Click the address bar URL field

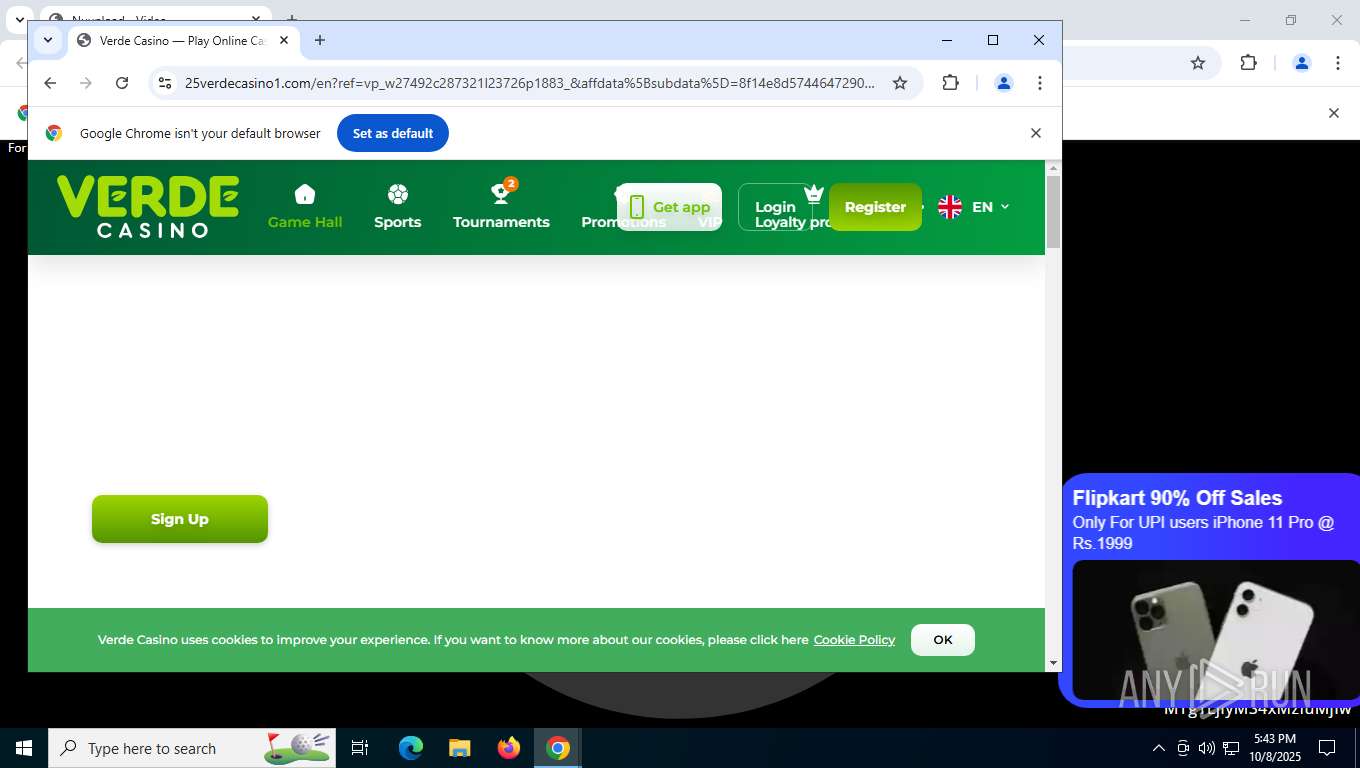tap(530, 83)
